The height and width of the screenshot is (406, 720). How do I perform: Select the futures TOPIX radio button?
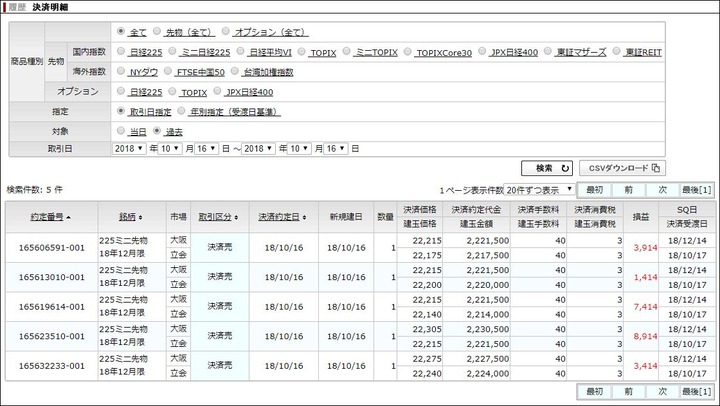(x=302, y=51)
